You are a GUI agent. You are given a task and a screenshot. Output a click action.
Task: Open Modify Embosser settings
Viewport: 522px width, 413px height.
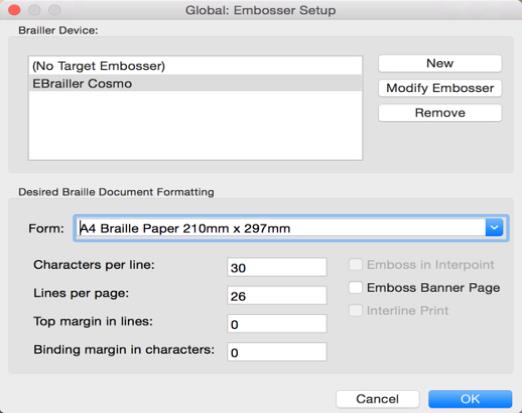coord(440,88)
